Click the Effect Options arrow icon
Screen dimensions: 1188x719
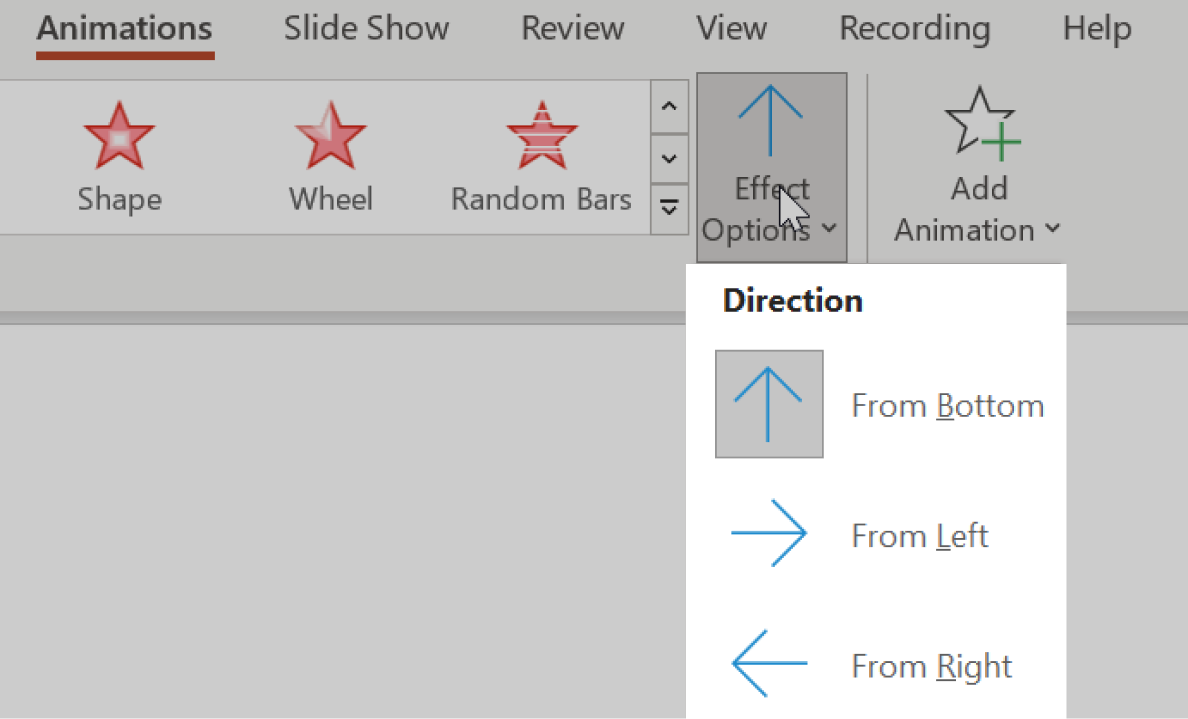pyautogui.click(x=770, y=120)
